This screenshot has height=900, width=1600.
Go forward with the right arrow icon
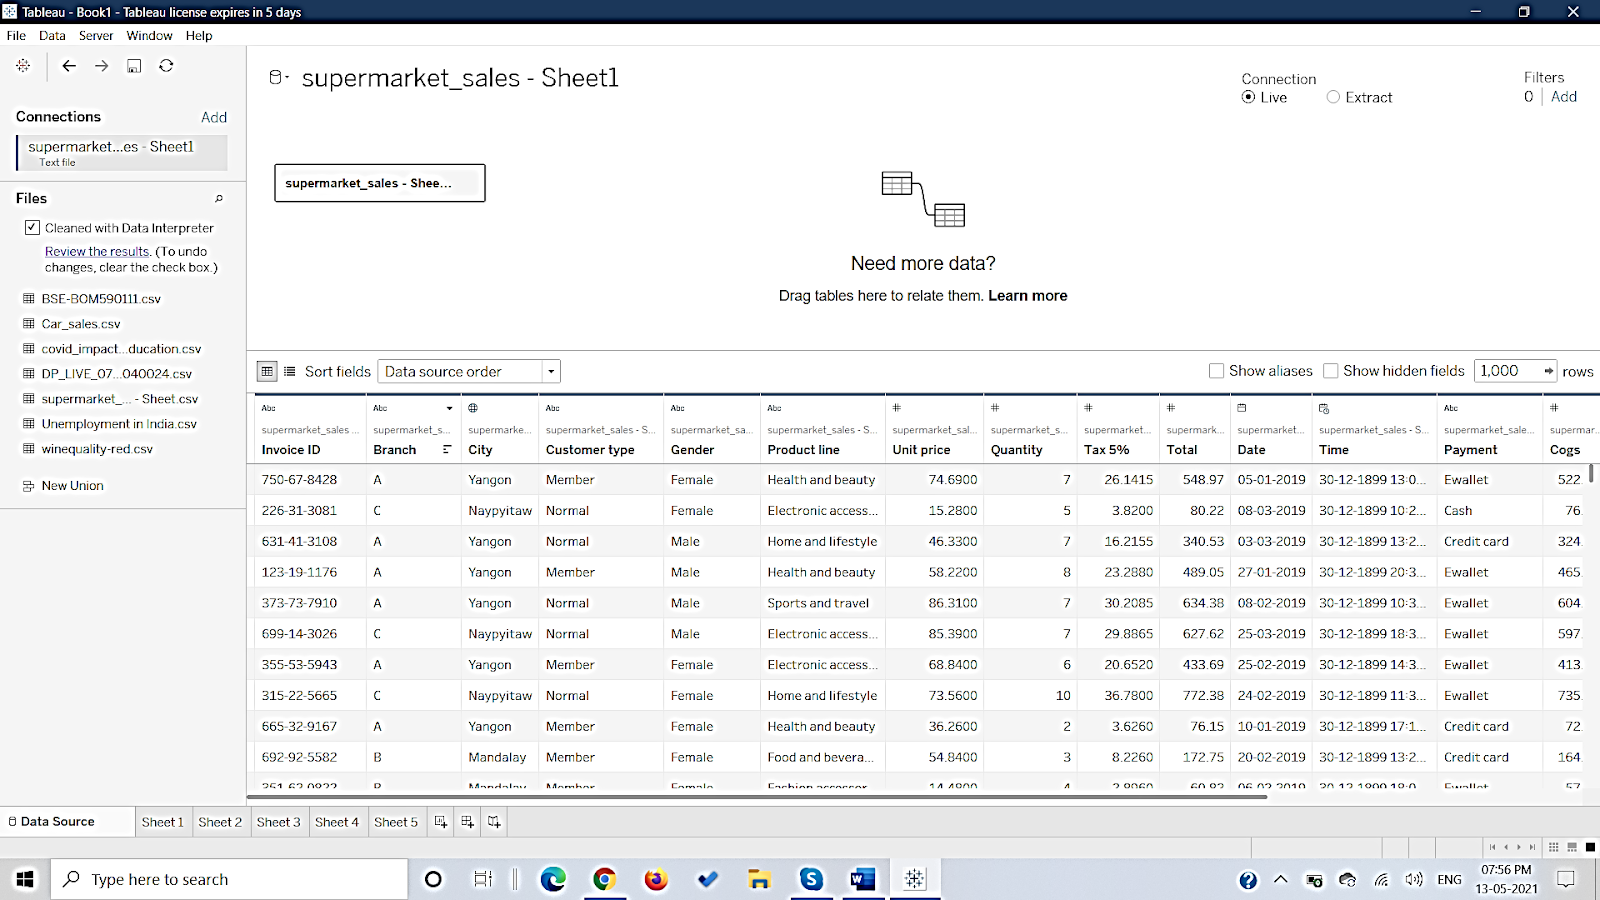click(x=101, y=66)
